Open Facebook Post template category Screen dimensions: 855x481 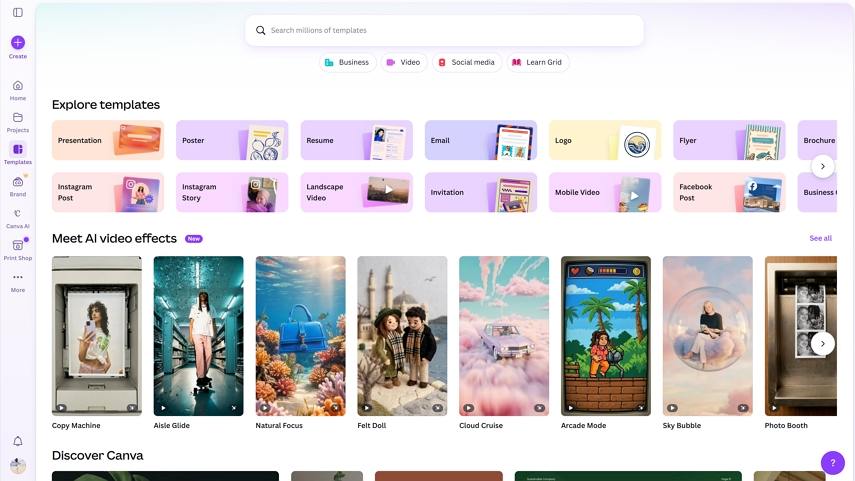point(730,192)
